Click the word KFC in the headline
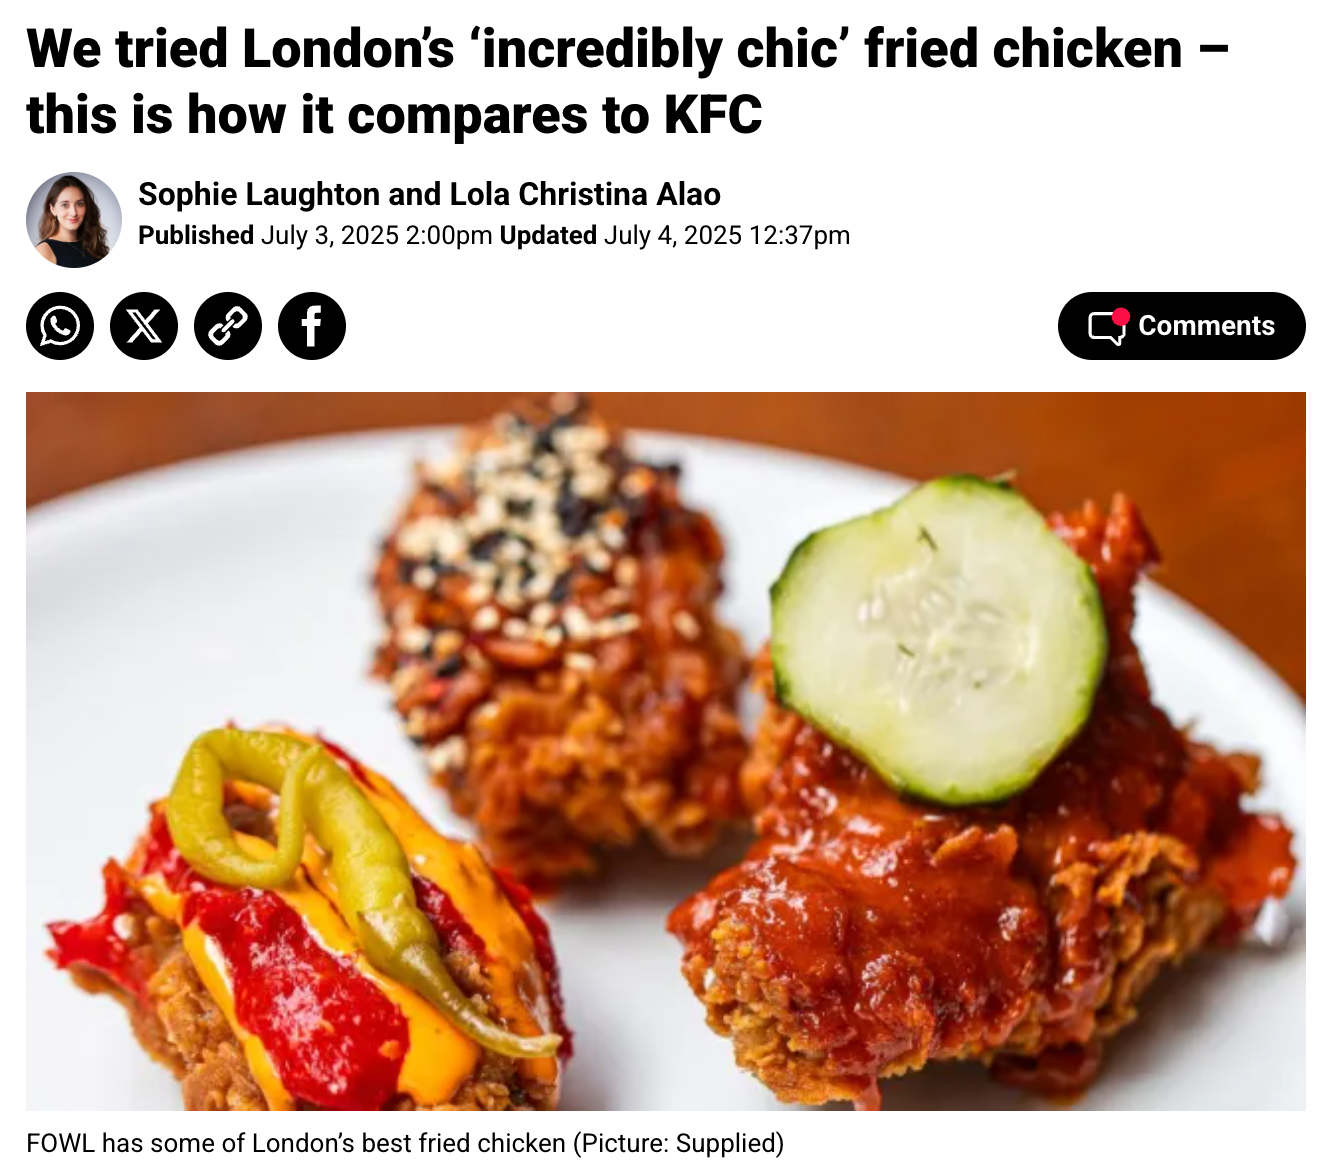Screen dimensions: 1338x1162 tap(713, 114)
